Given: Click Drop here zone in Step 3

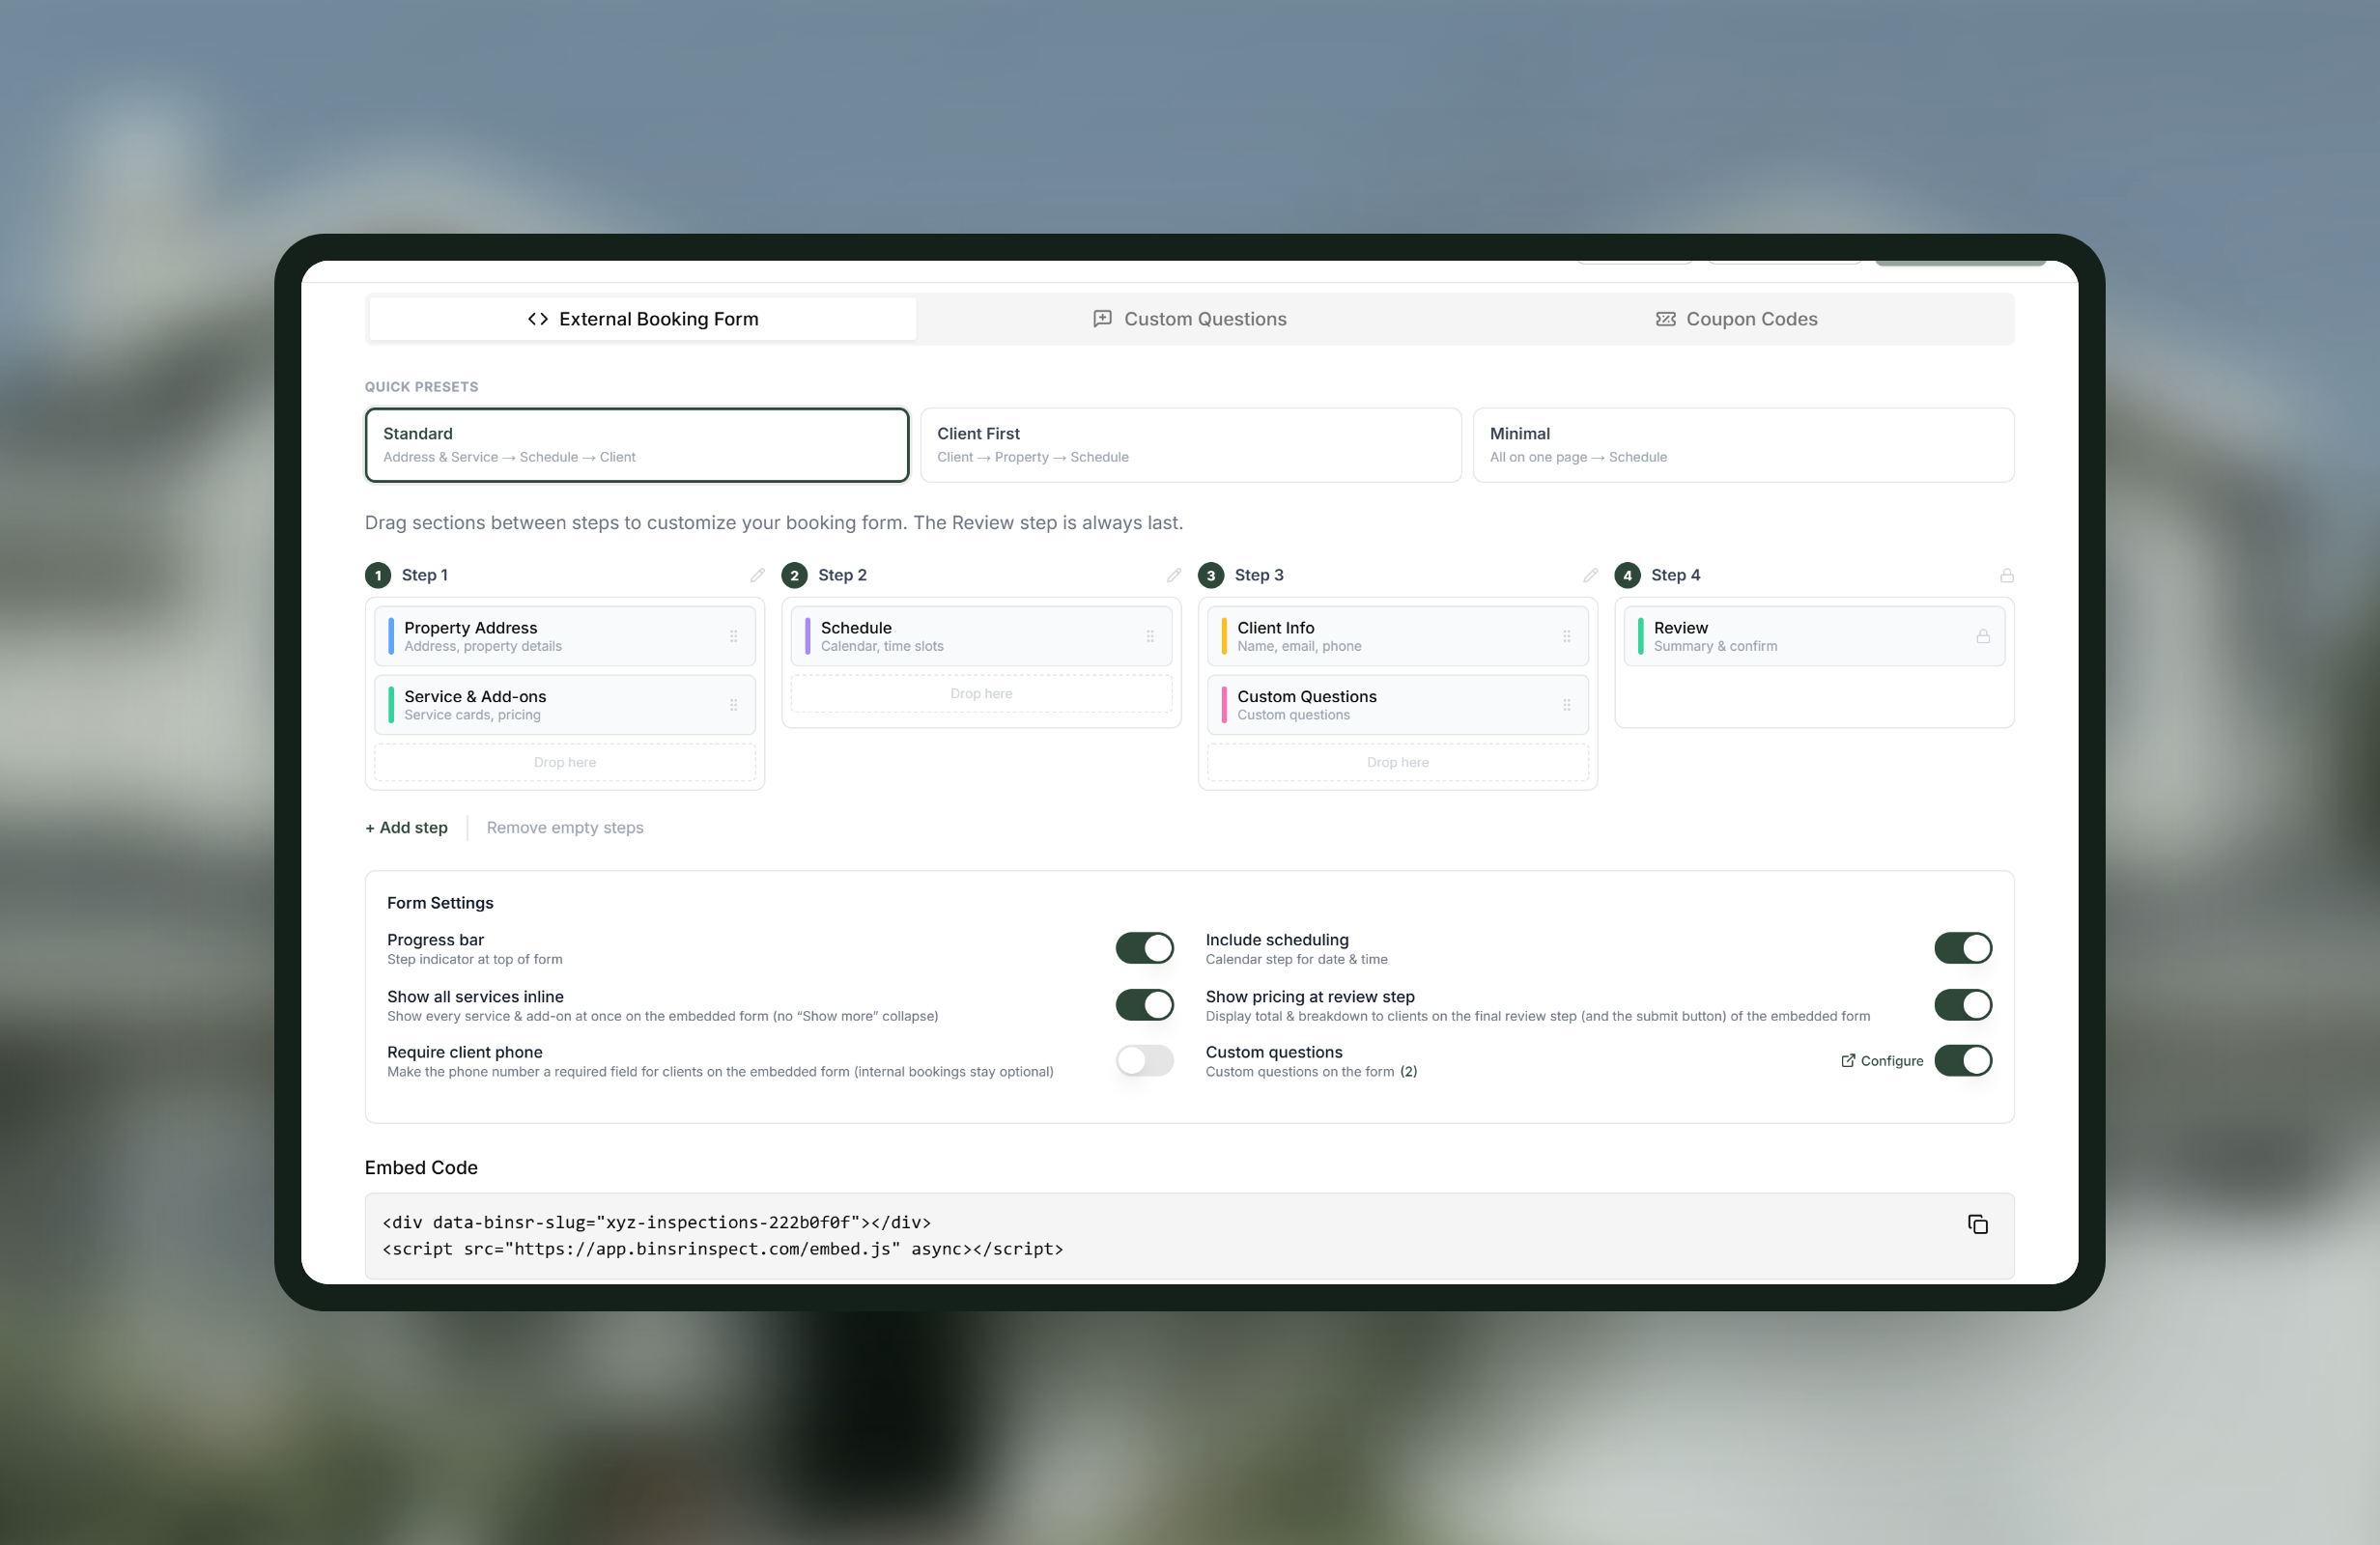Looking at the screenshot, I should [1397, 762].
